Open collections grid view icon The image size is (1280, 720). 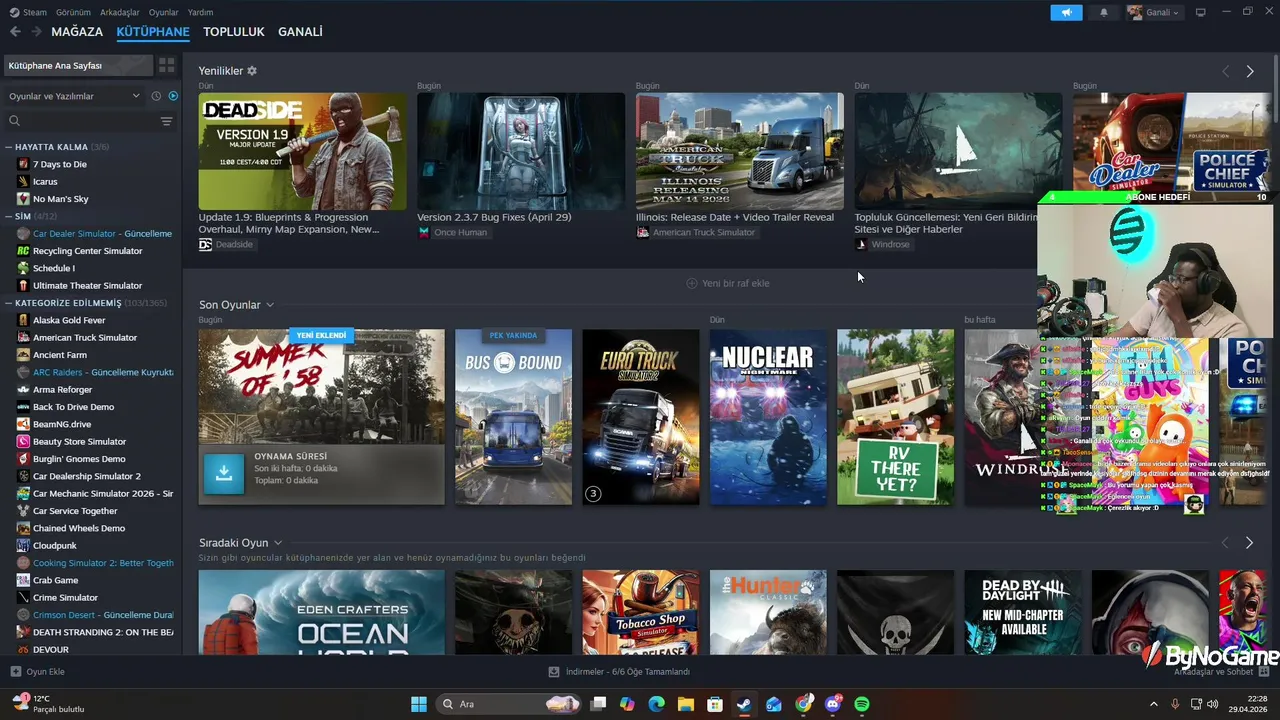pyautogui.click(x=167, y=65)
